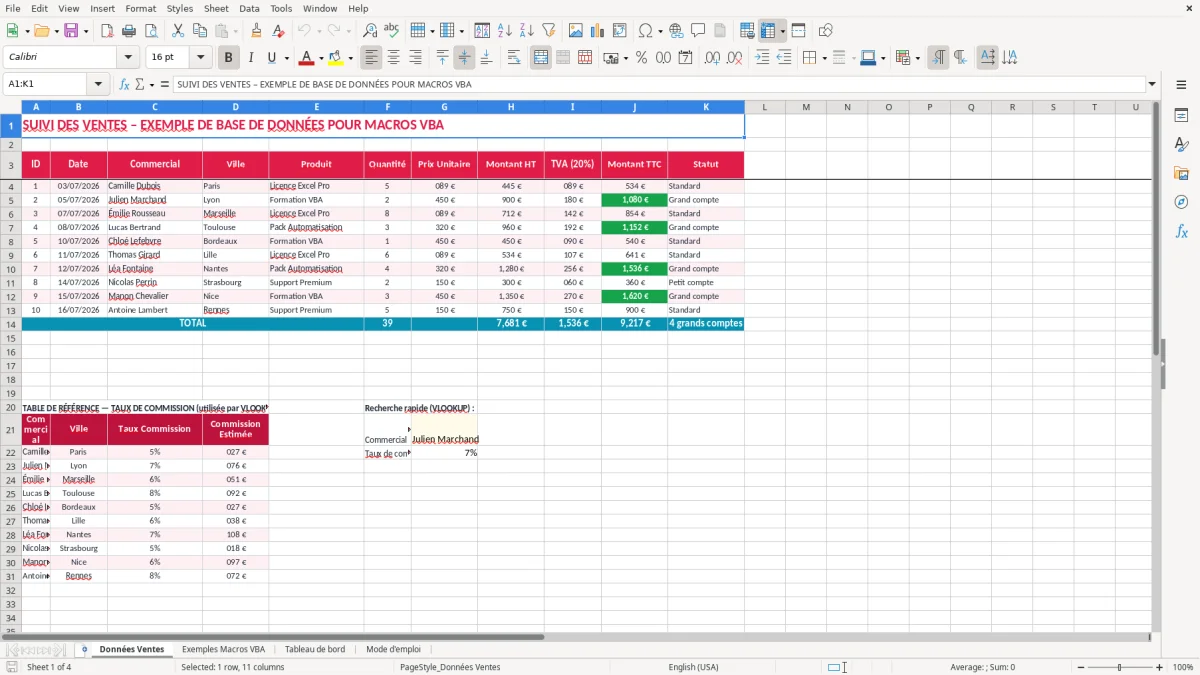Viewport: 1200px width, 675px height.
Task: Insert a hyperlink
Action: coord(676,31)
